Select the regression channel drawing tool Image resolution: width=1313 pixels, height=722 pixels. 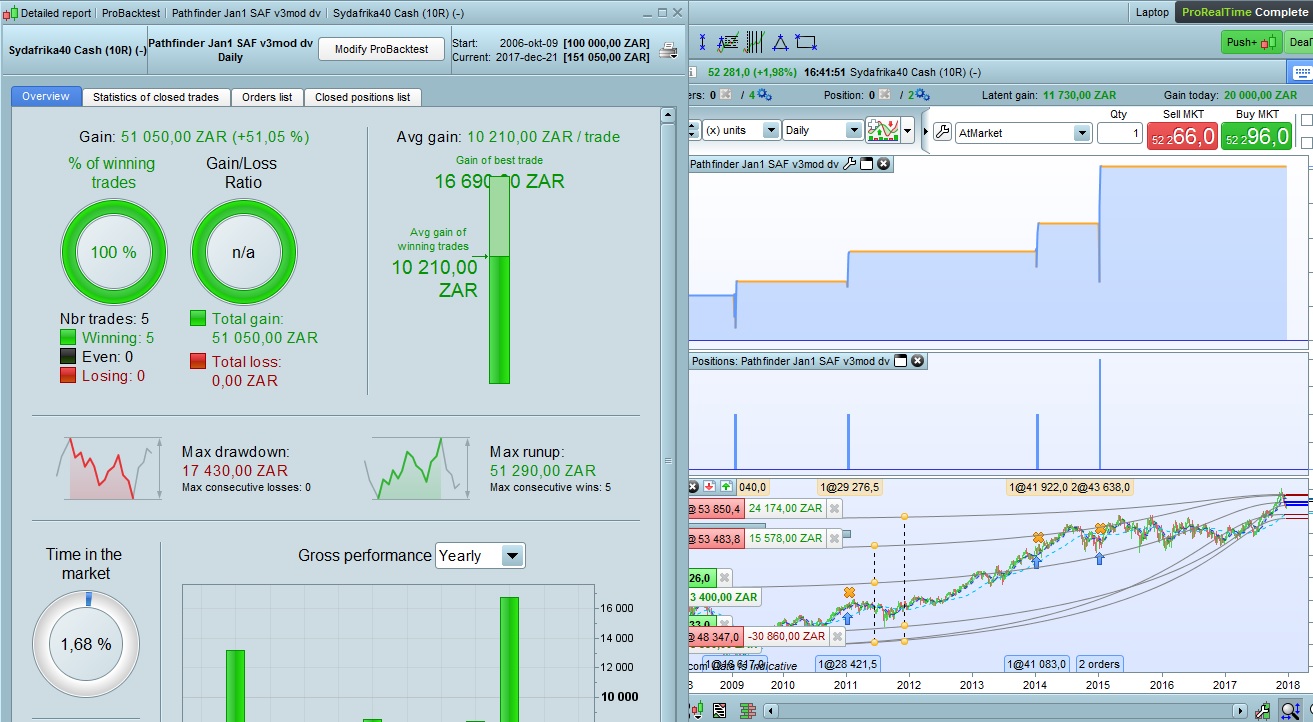[728, 43]
